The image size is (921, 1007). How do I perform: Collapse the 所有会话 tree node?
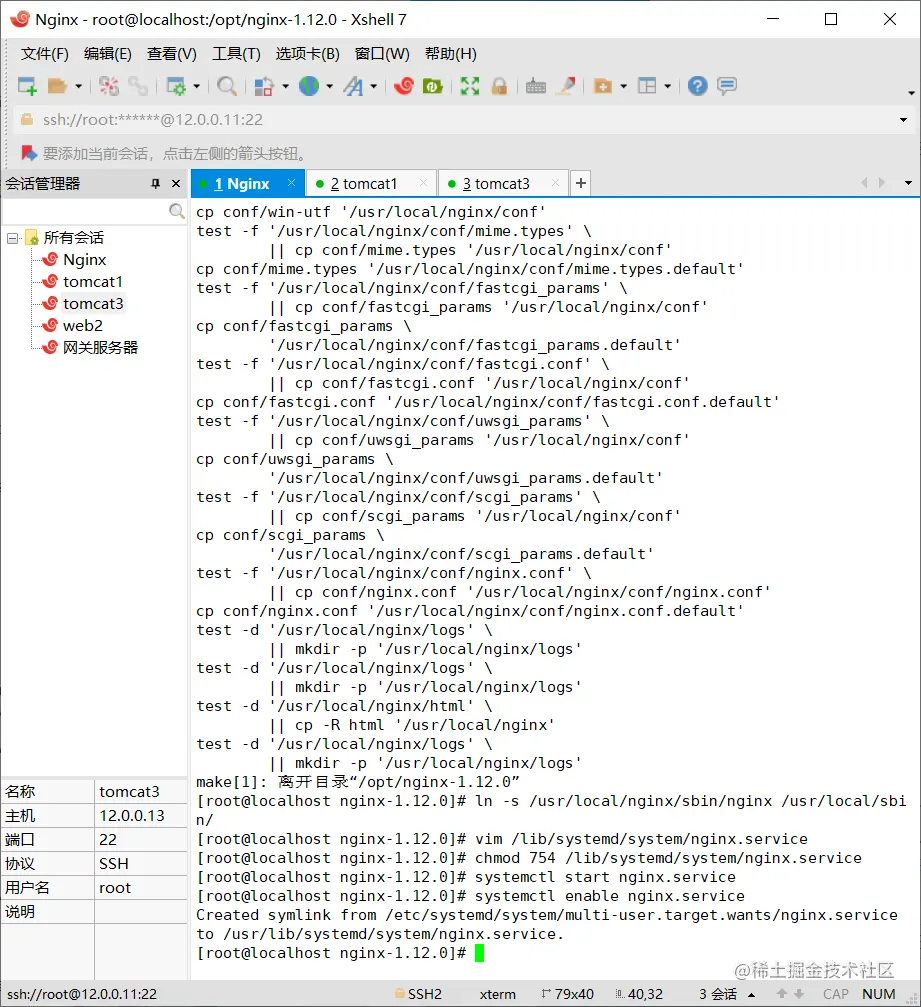pyautogui.click(x=12, y=238)
